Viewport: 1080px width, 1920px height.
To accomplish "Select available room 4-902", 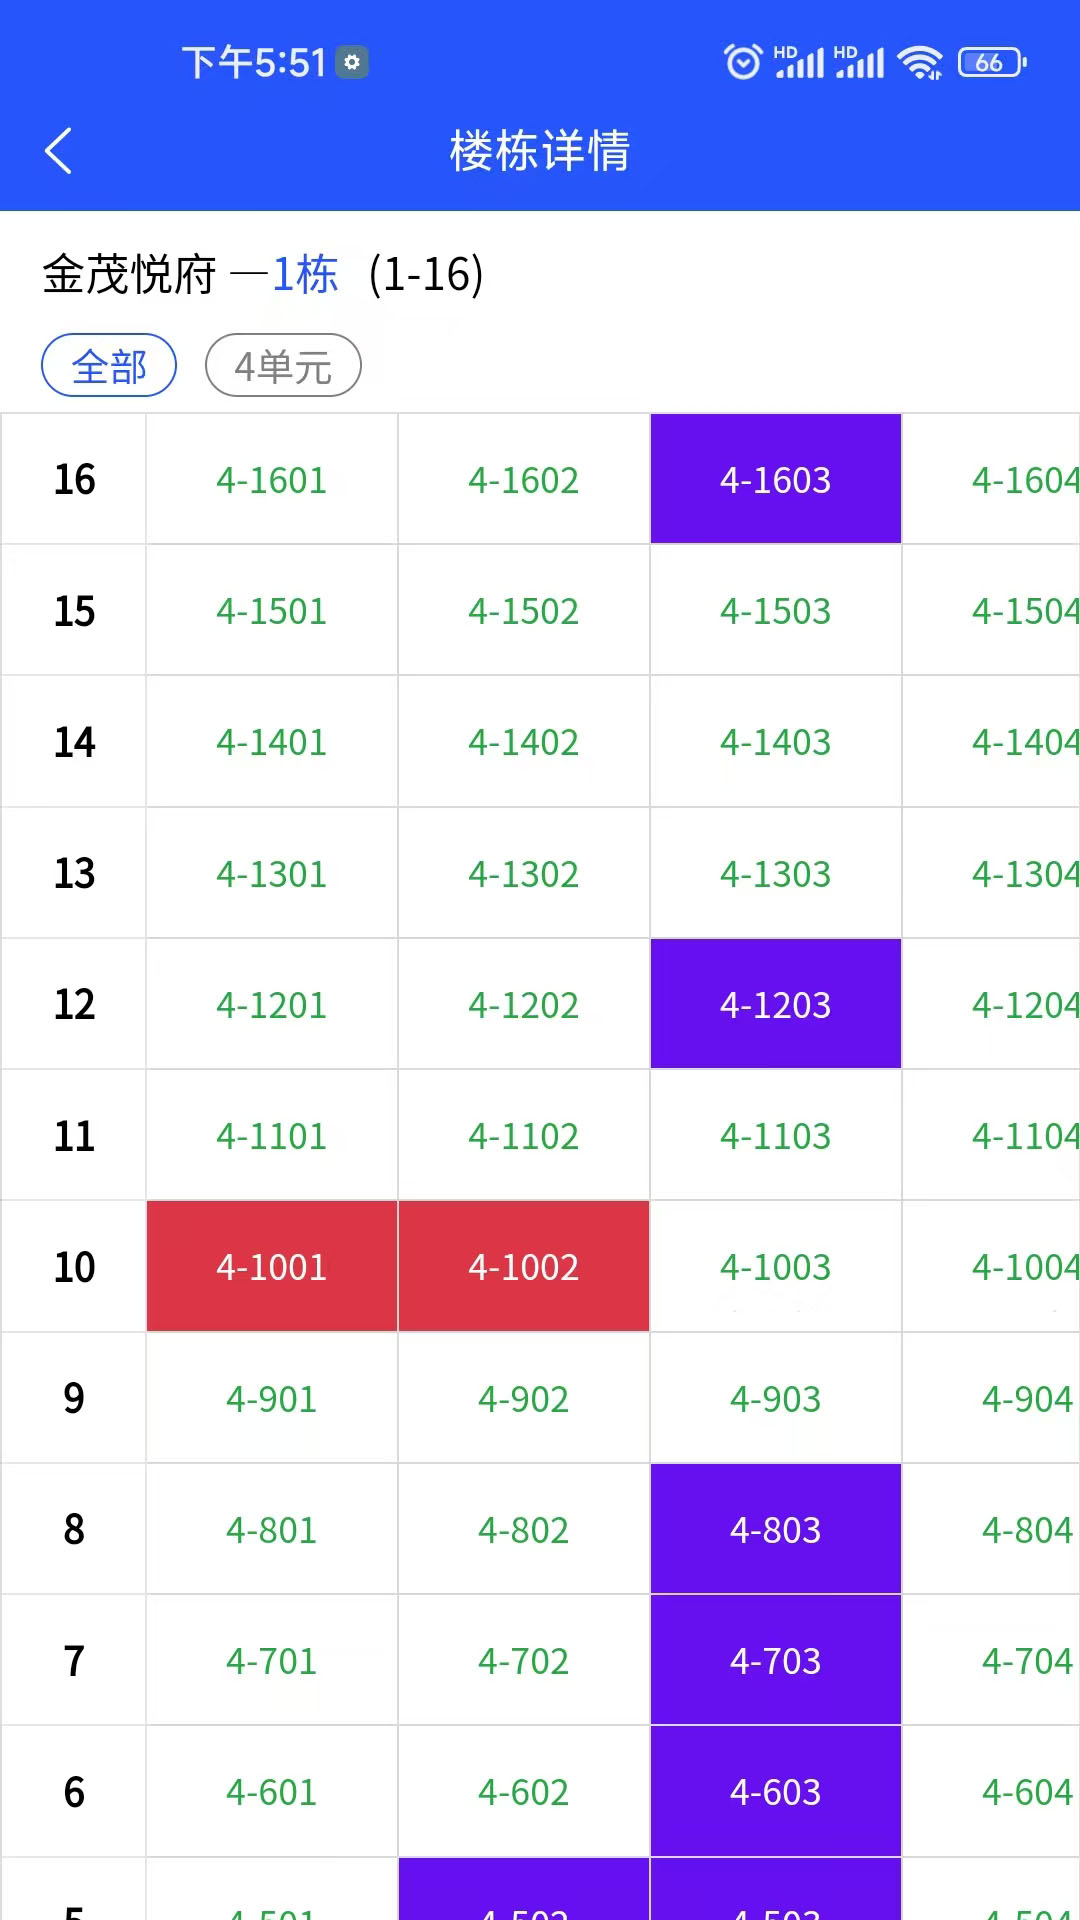I will click(524, 1398).
